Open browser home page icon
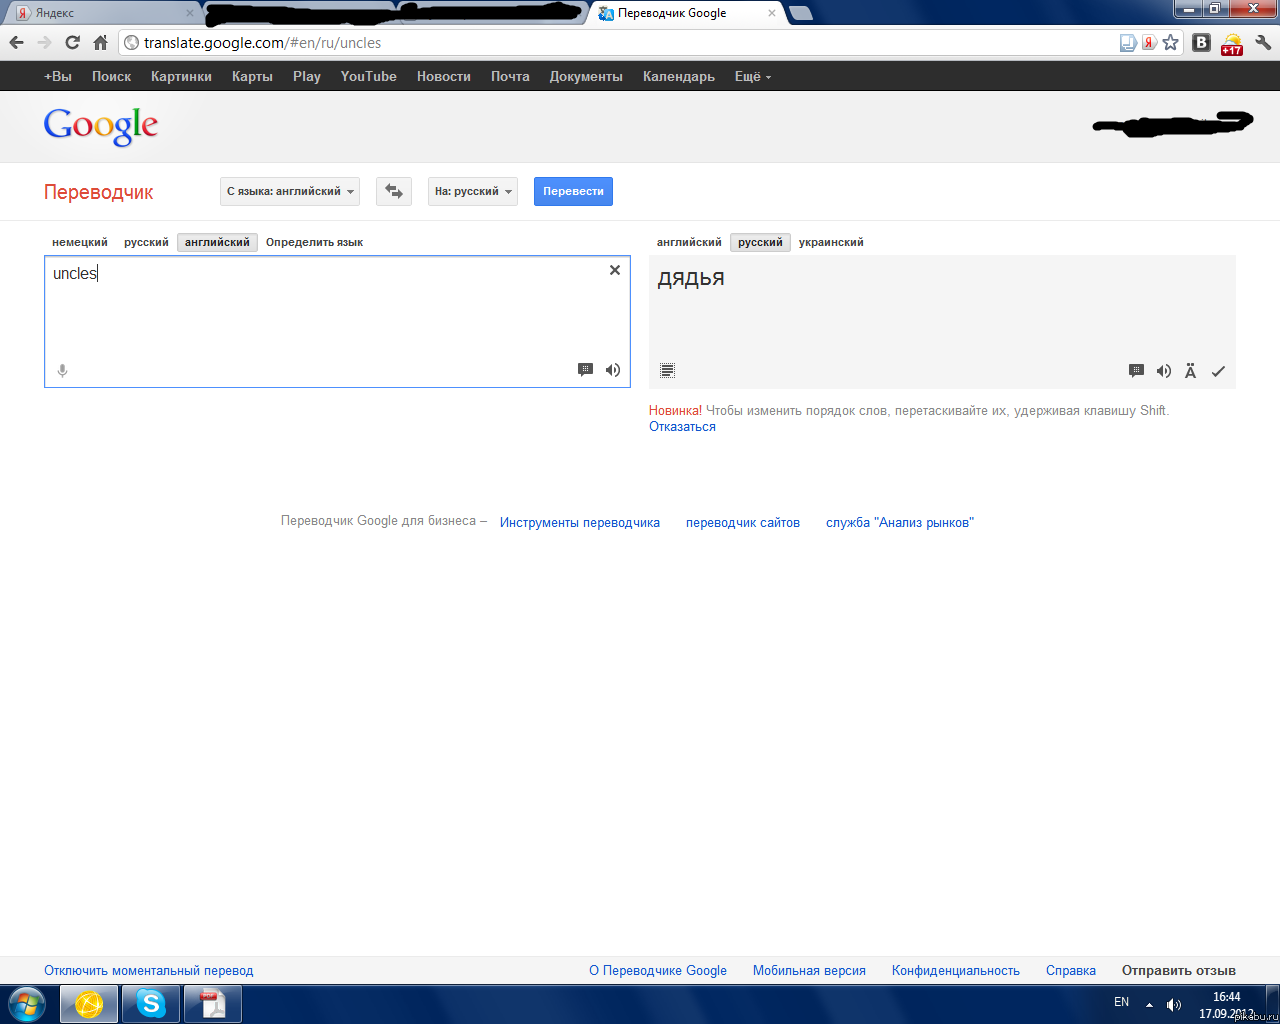1280x1024 pixels. 100,42
